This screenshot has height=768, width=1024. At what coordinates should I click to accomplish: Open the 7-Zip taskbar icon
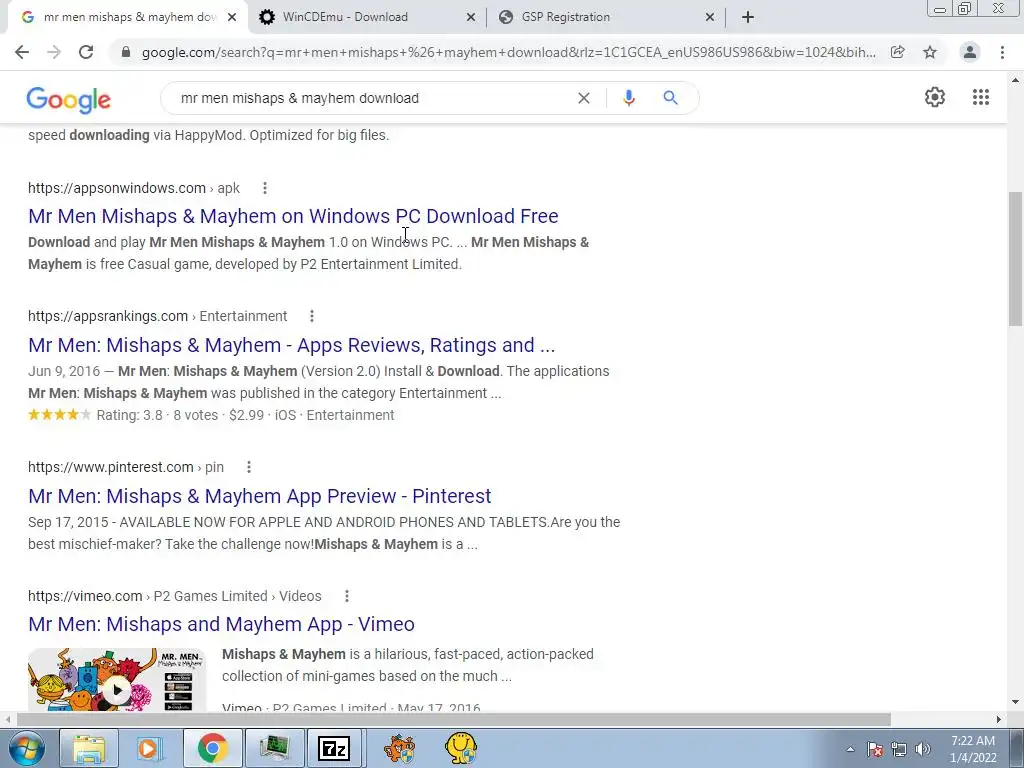coord(334,748)
